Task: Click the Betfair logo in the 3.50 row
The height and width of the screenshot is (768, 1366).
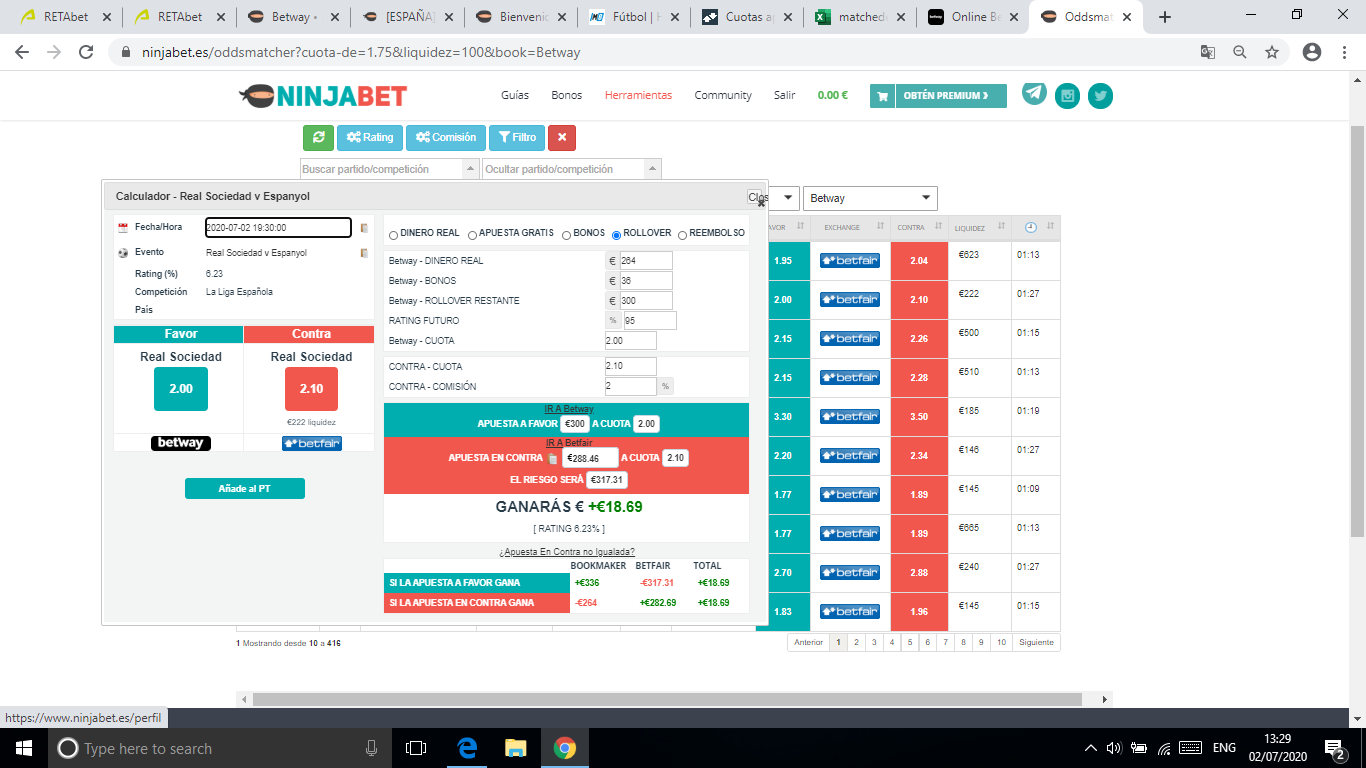Action: click(x=850, y=416)
